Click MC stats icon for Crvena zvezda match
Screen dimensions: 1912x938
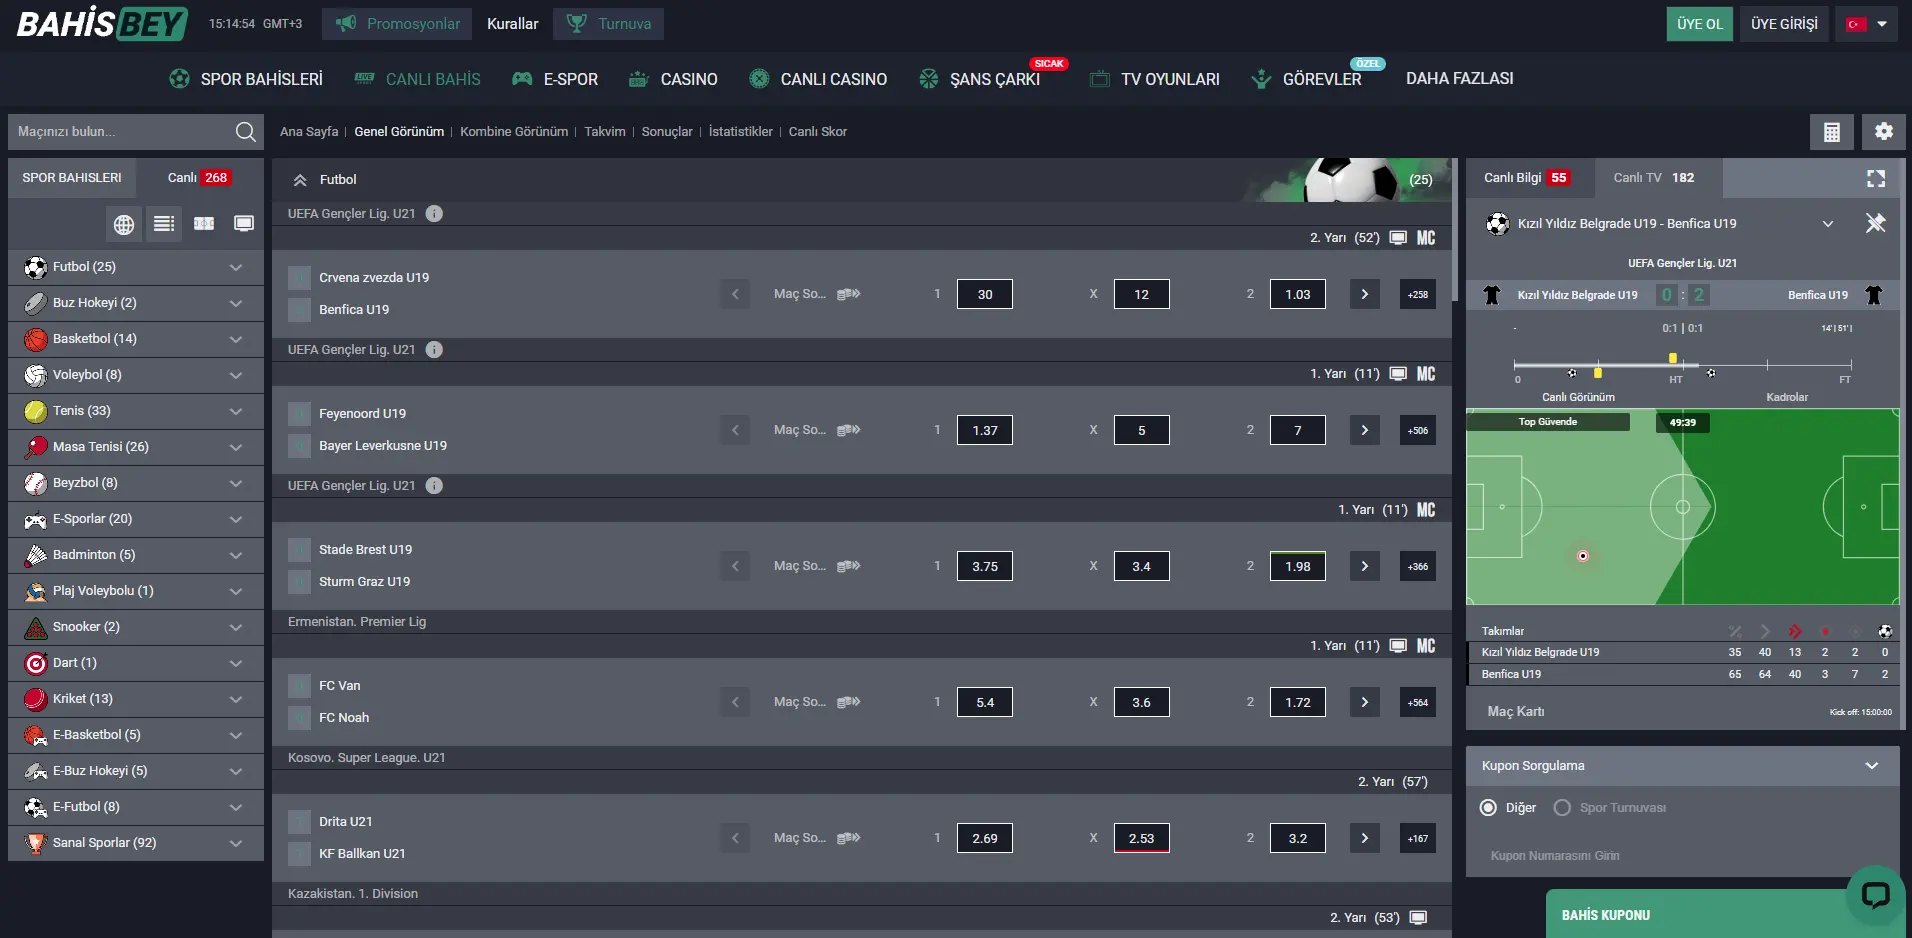coord(1426,238)
